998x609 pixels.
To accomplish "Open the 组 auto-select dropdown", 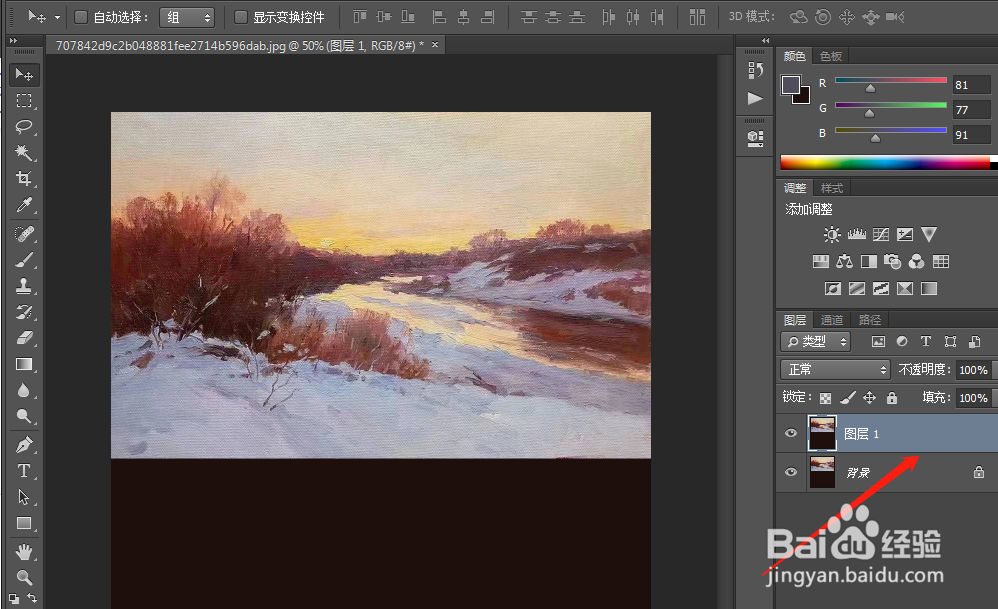I will coord(187,17).
